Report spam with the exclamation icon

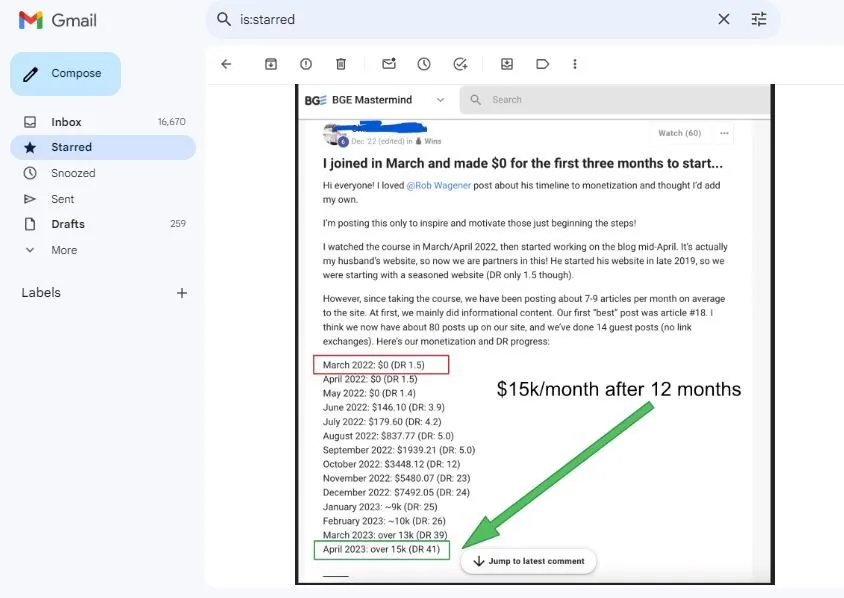306,64
